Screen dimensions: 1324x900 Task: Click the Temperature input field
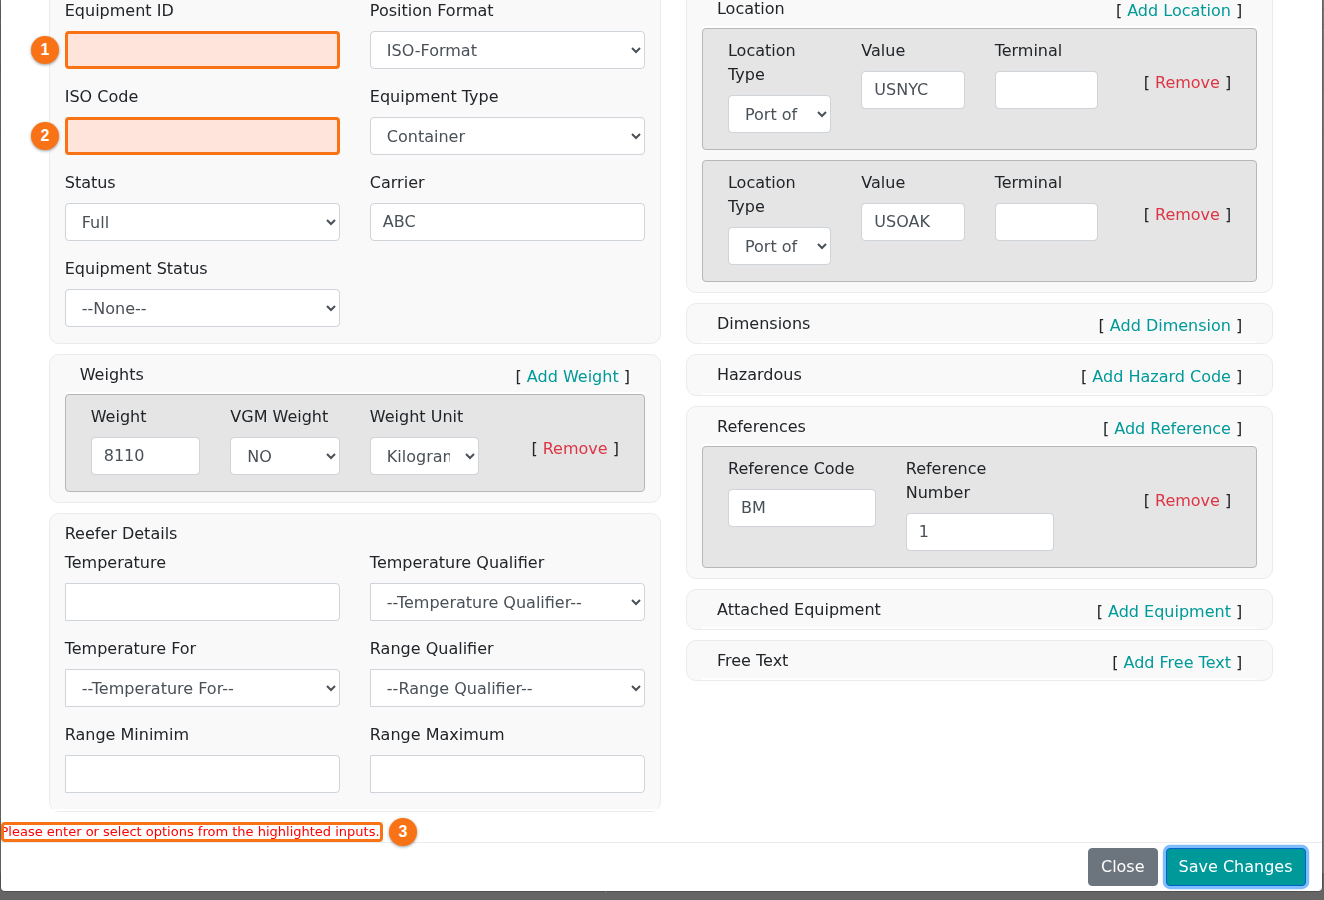coord(202,602)
